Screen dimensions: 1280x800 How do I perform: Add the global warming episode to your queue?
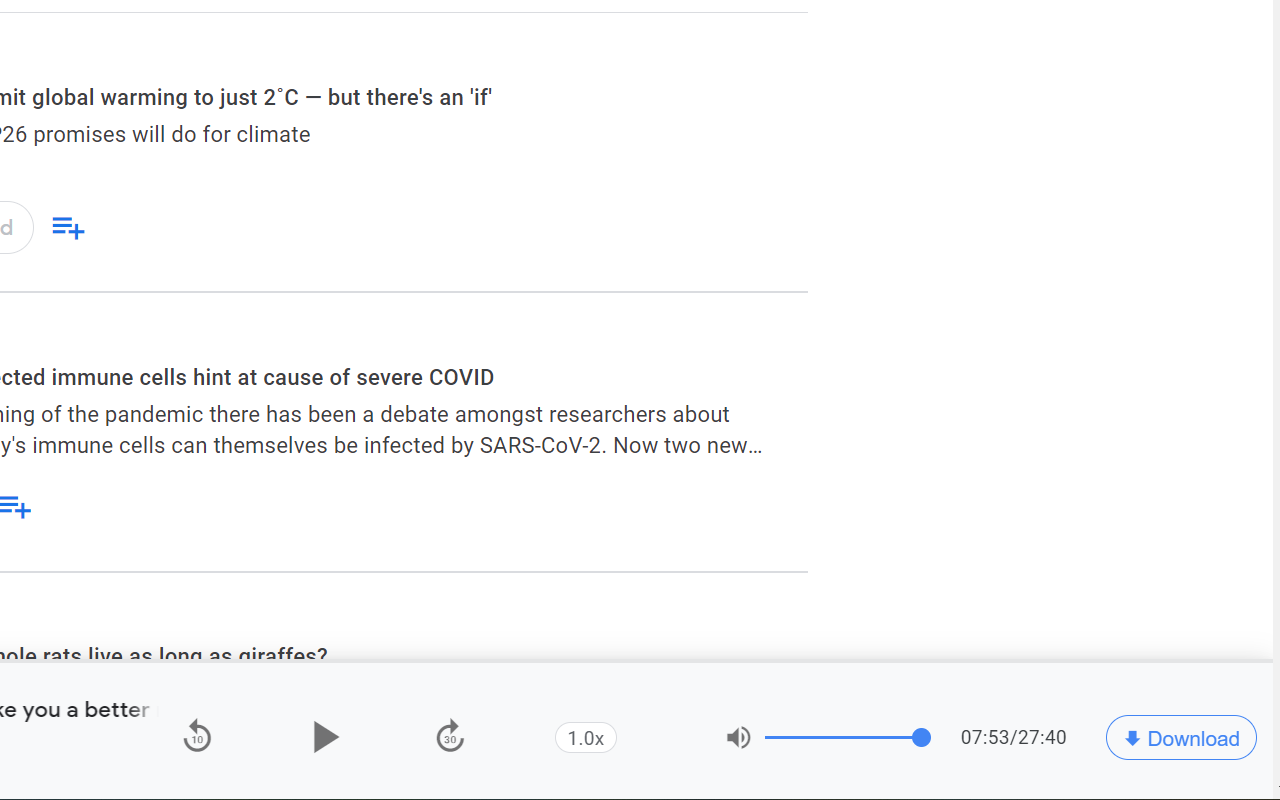(x=68, y=227)
